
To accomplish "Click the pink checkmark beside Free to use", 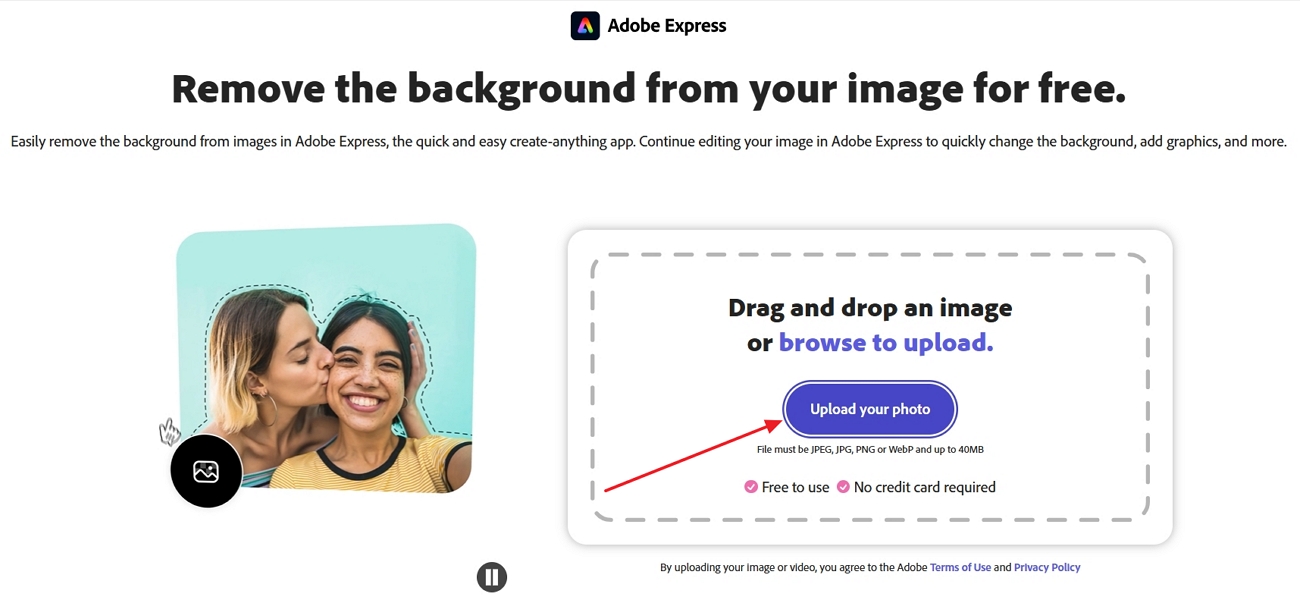I will coord(750,487).
